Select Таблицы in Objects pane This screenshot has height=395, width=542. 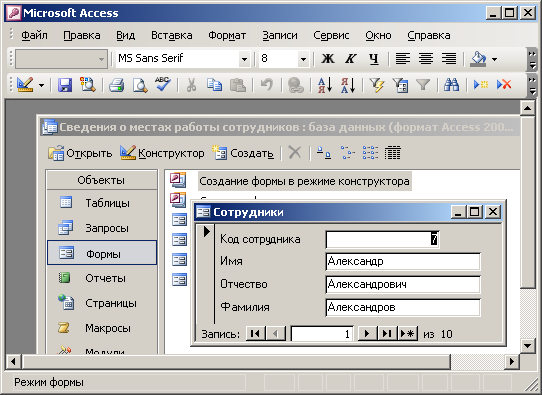click(x=102, y=203)
